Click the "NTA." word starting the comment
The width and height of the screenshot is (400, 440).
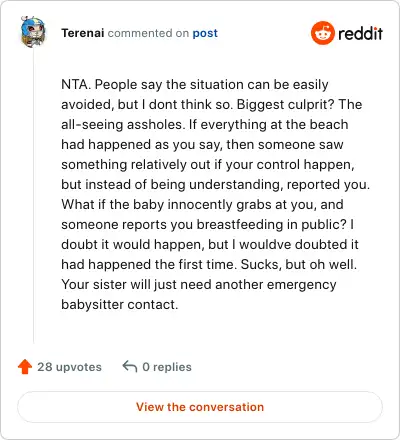(76, 84)
